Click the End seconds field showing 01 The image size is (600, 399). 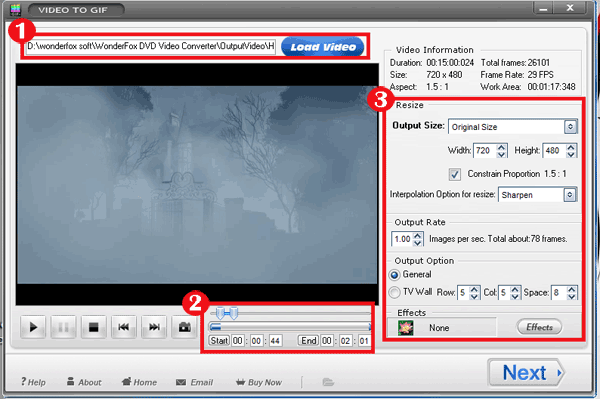[364, 340]
